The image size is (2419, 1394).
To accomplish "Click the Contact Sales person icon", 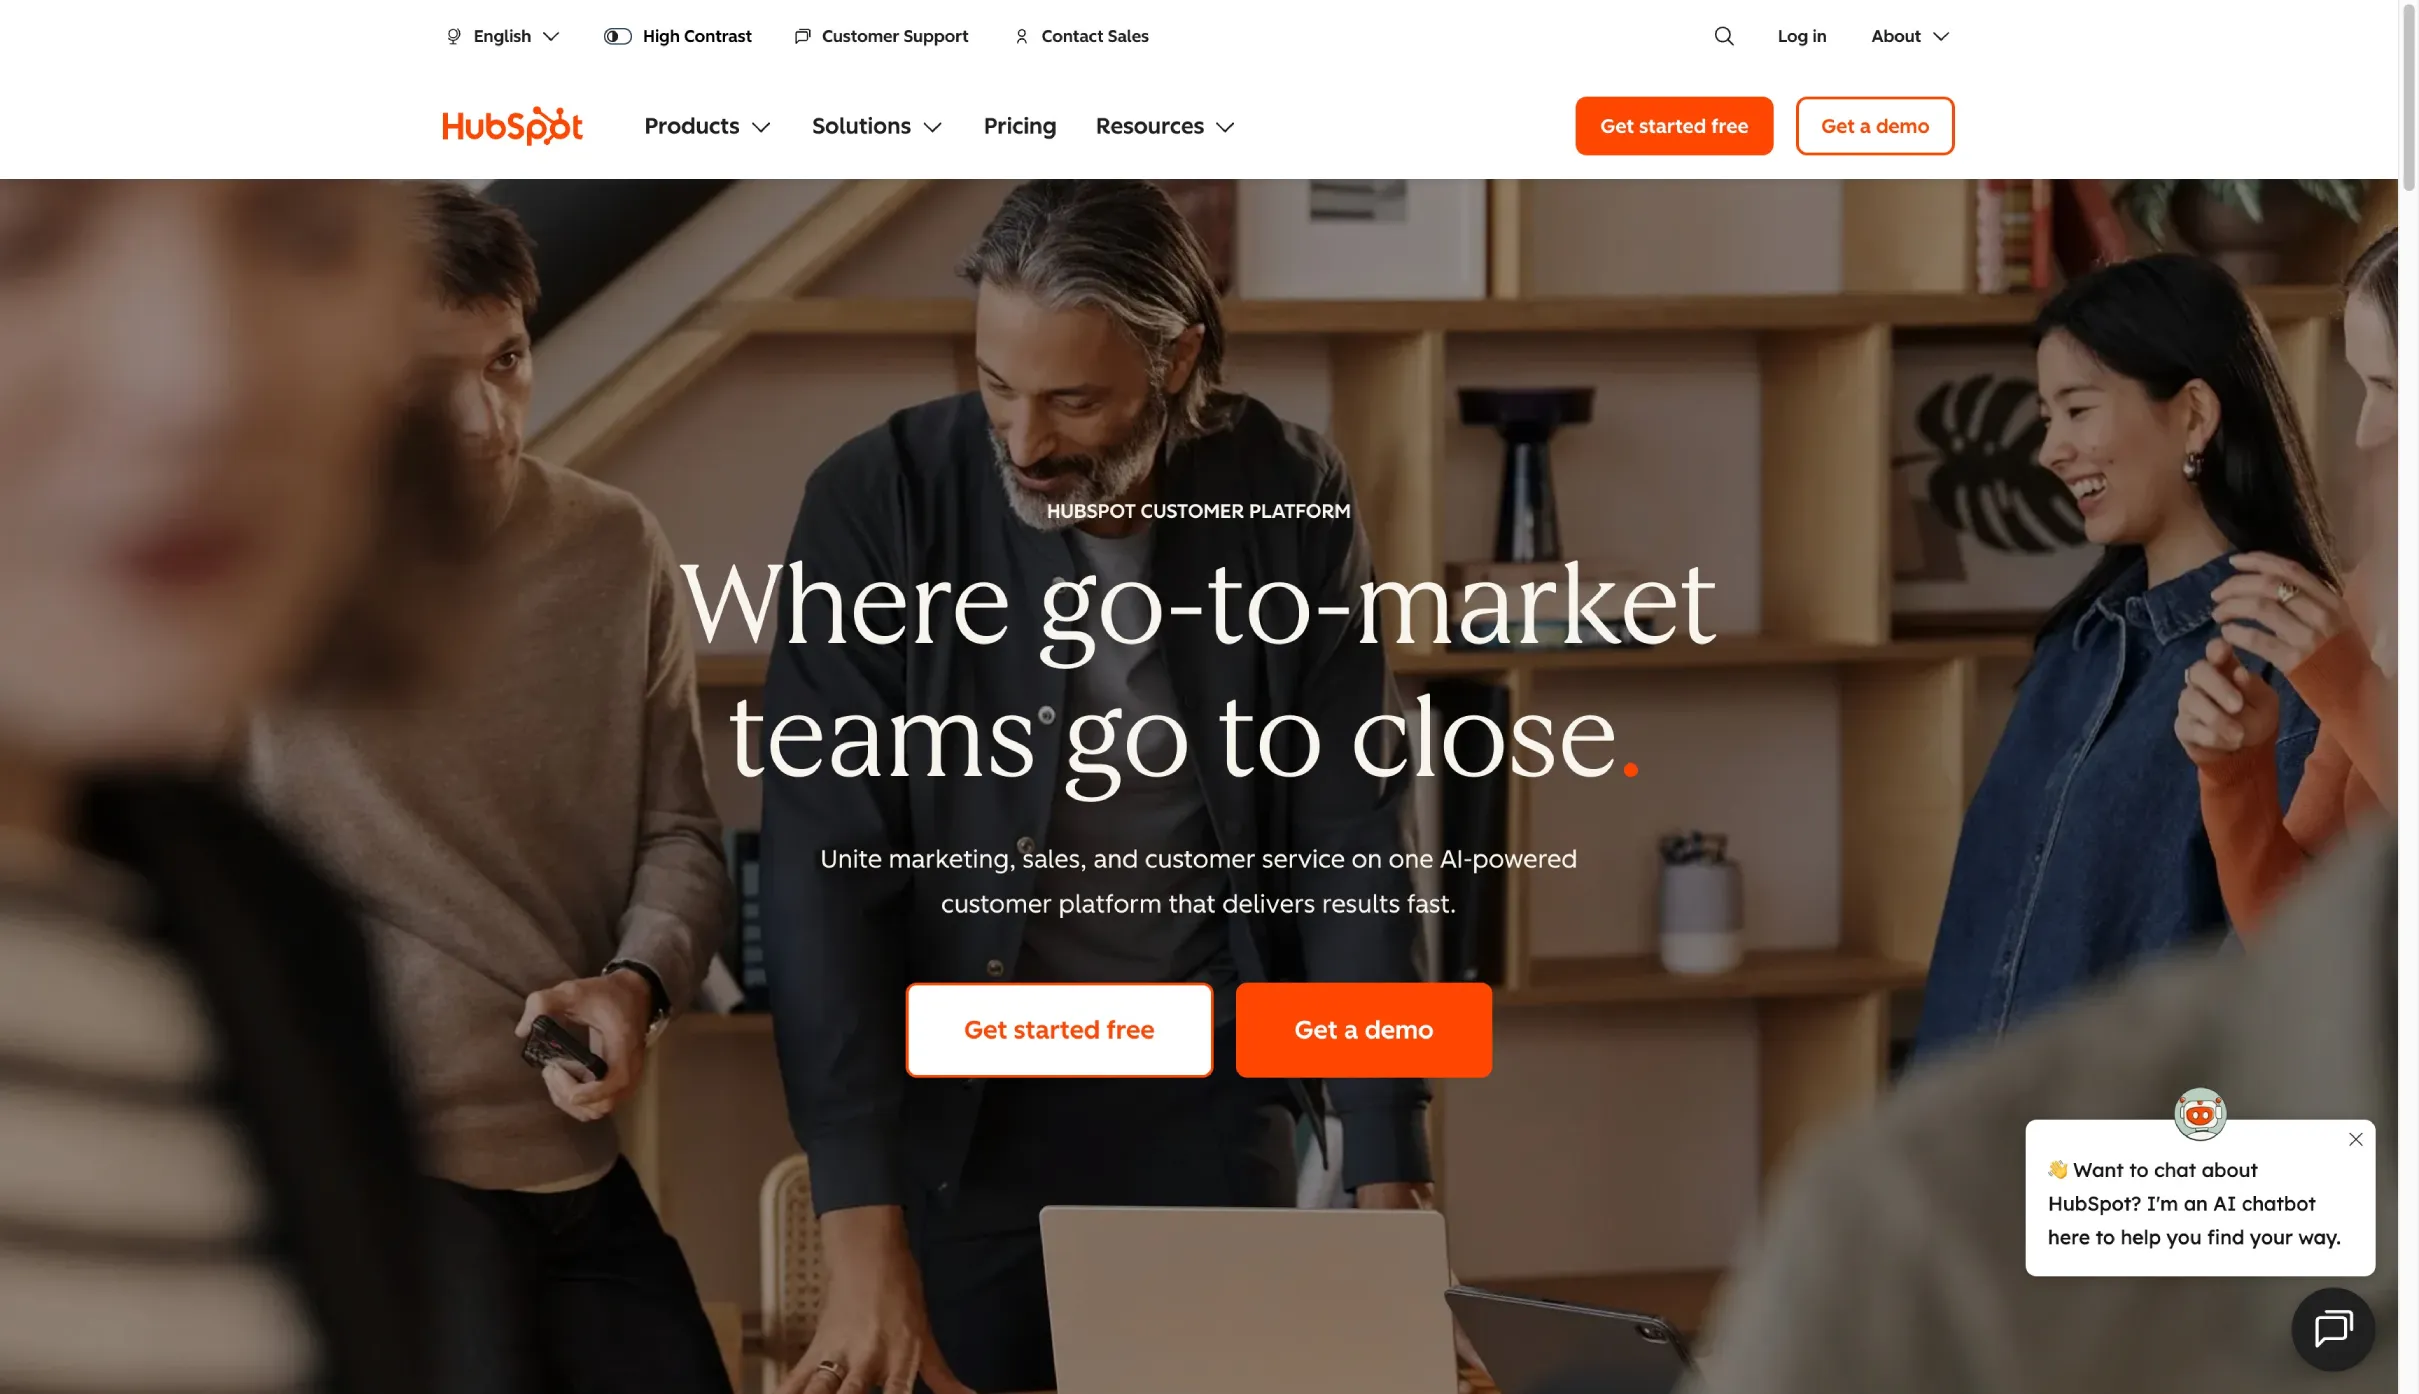I will click(x=1021, y=36).
